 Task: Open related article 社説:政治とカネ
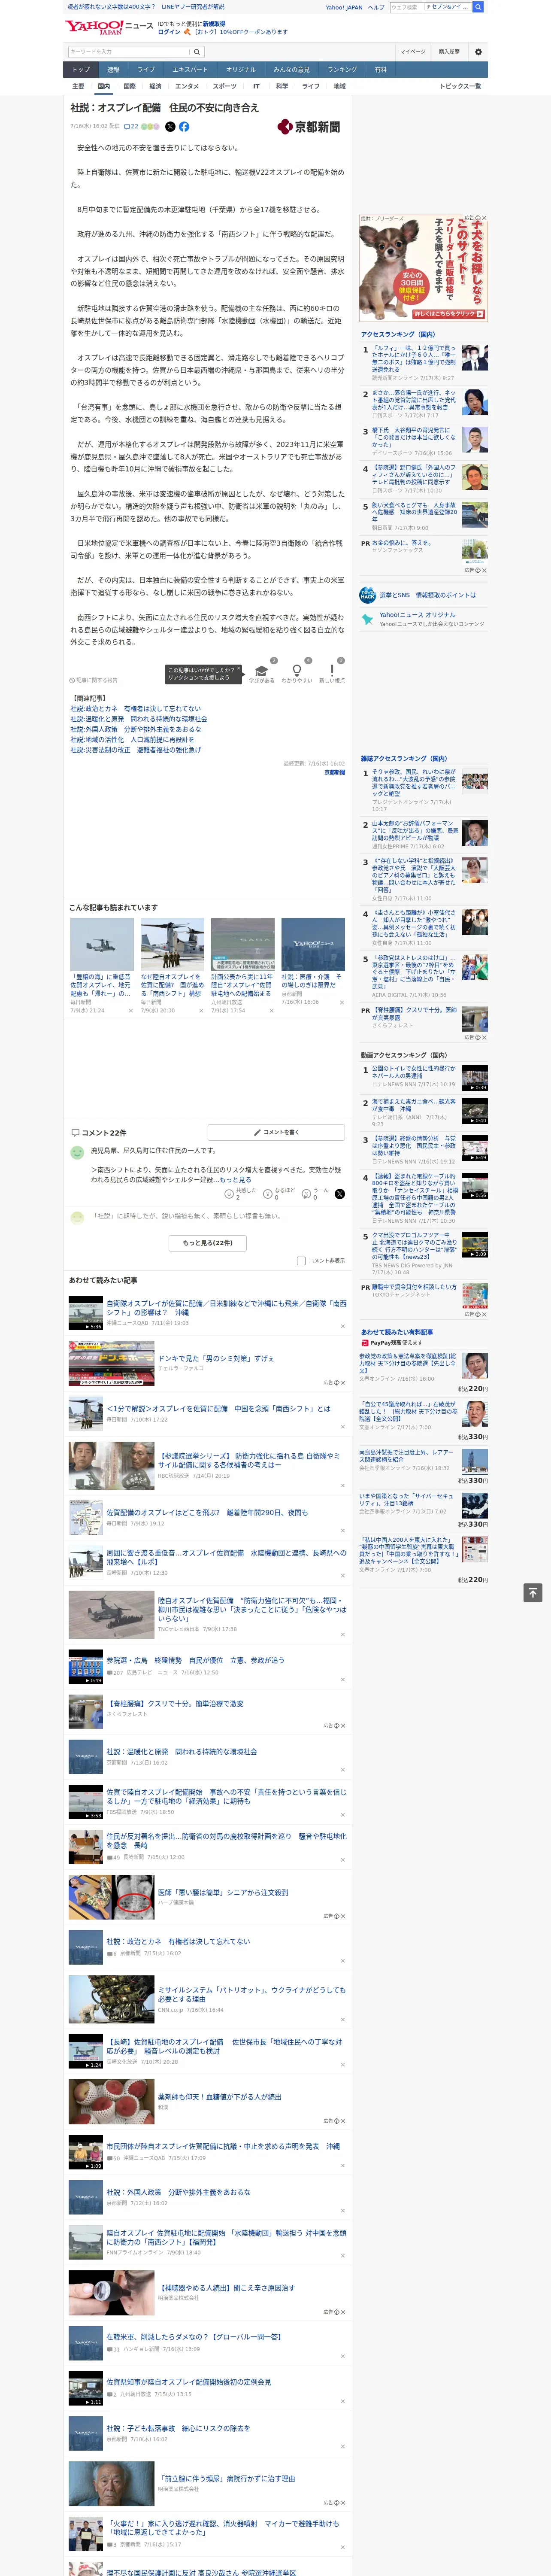point(135,708)
